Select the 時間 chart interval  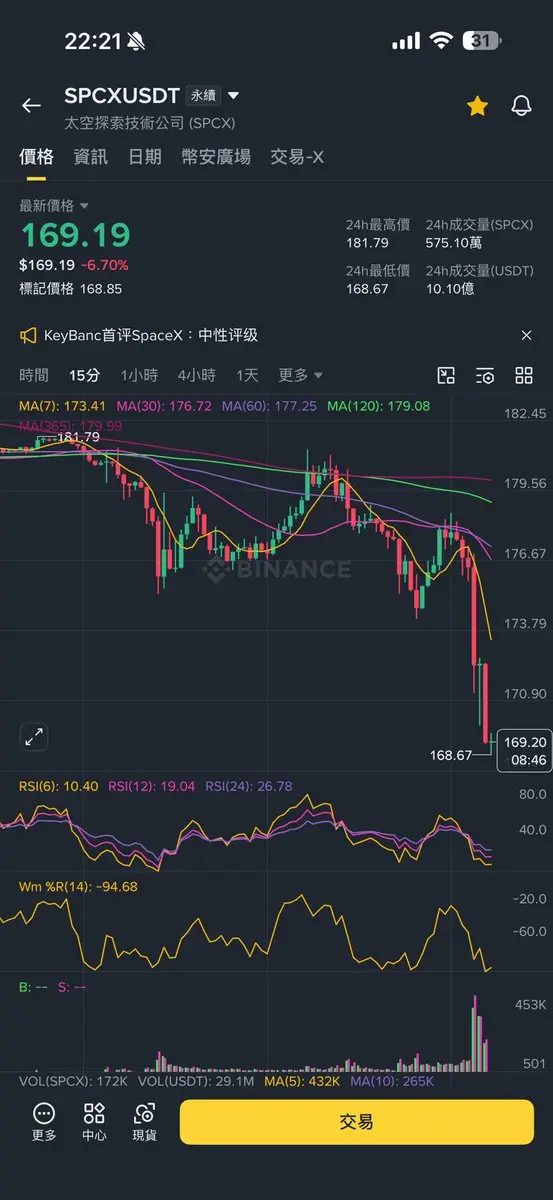pos(34,376)
